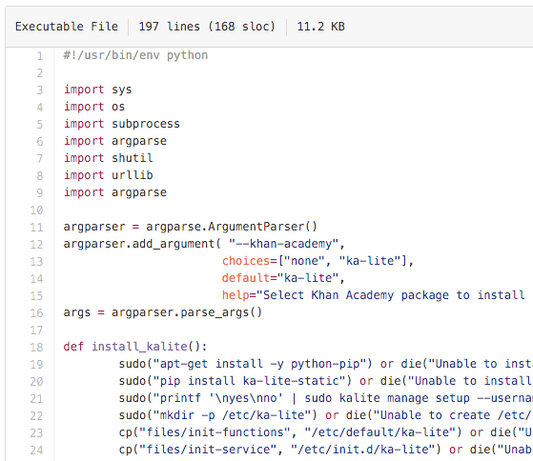Click the '197 lines (168 sloc)' text
The width and height of the screenshot is (533, 461).
coord(207,27)
